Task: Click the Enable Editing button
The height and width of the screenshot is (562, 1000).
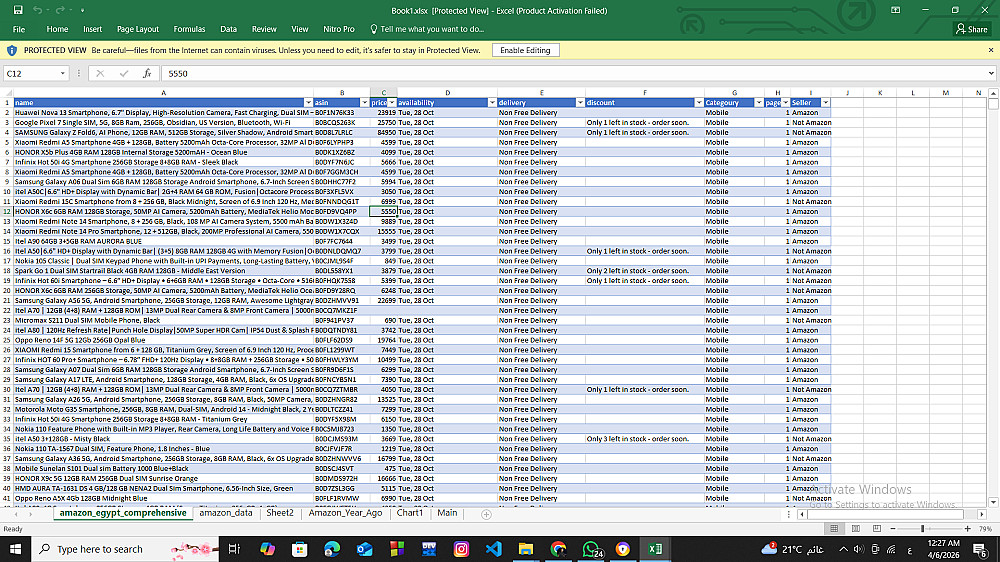Action: point(525,50)
